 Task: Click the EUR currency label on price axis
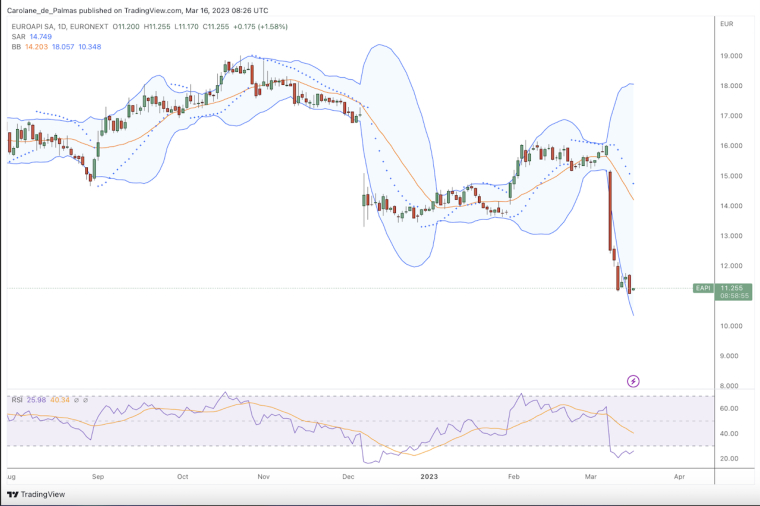tap(726, 21)
